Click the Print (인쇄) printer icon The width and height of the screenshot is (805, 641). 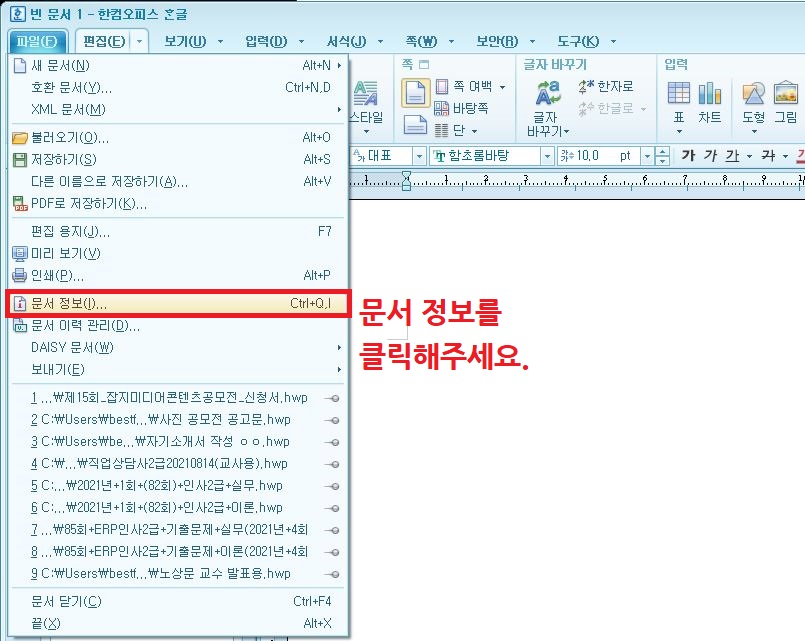(x=20, y=276)
